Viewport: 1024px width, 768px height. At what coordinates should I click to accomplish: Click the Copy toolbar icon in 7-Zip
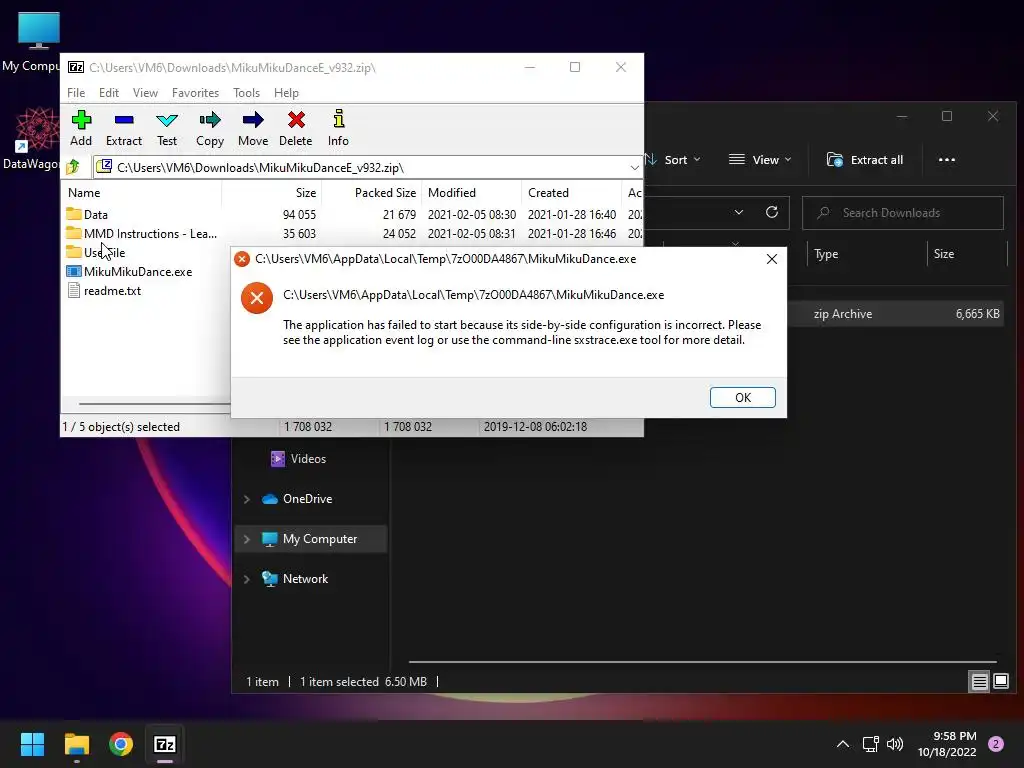pyautogui.click(x=210, y=128)
